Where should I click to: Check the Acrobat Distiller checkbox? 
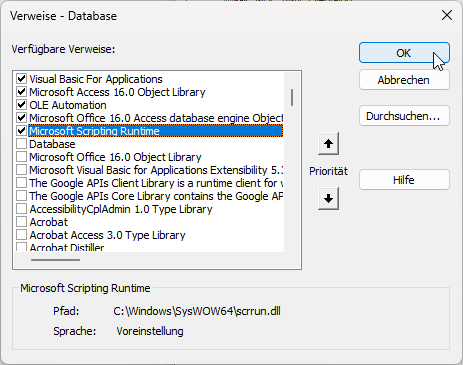click(x=22, y=247)
